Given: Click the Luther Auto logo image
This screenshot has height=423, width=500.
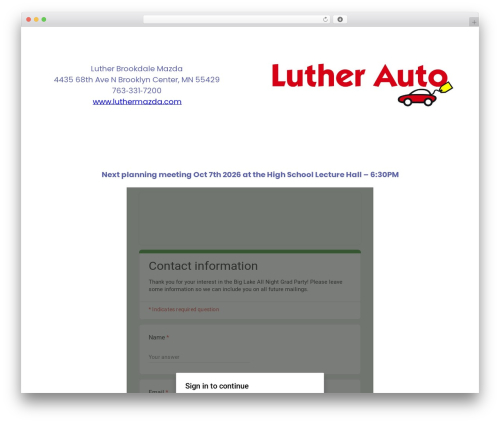Looking at the screenshot, I should (x=362, y=85).
